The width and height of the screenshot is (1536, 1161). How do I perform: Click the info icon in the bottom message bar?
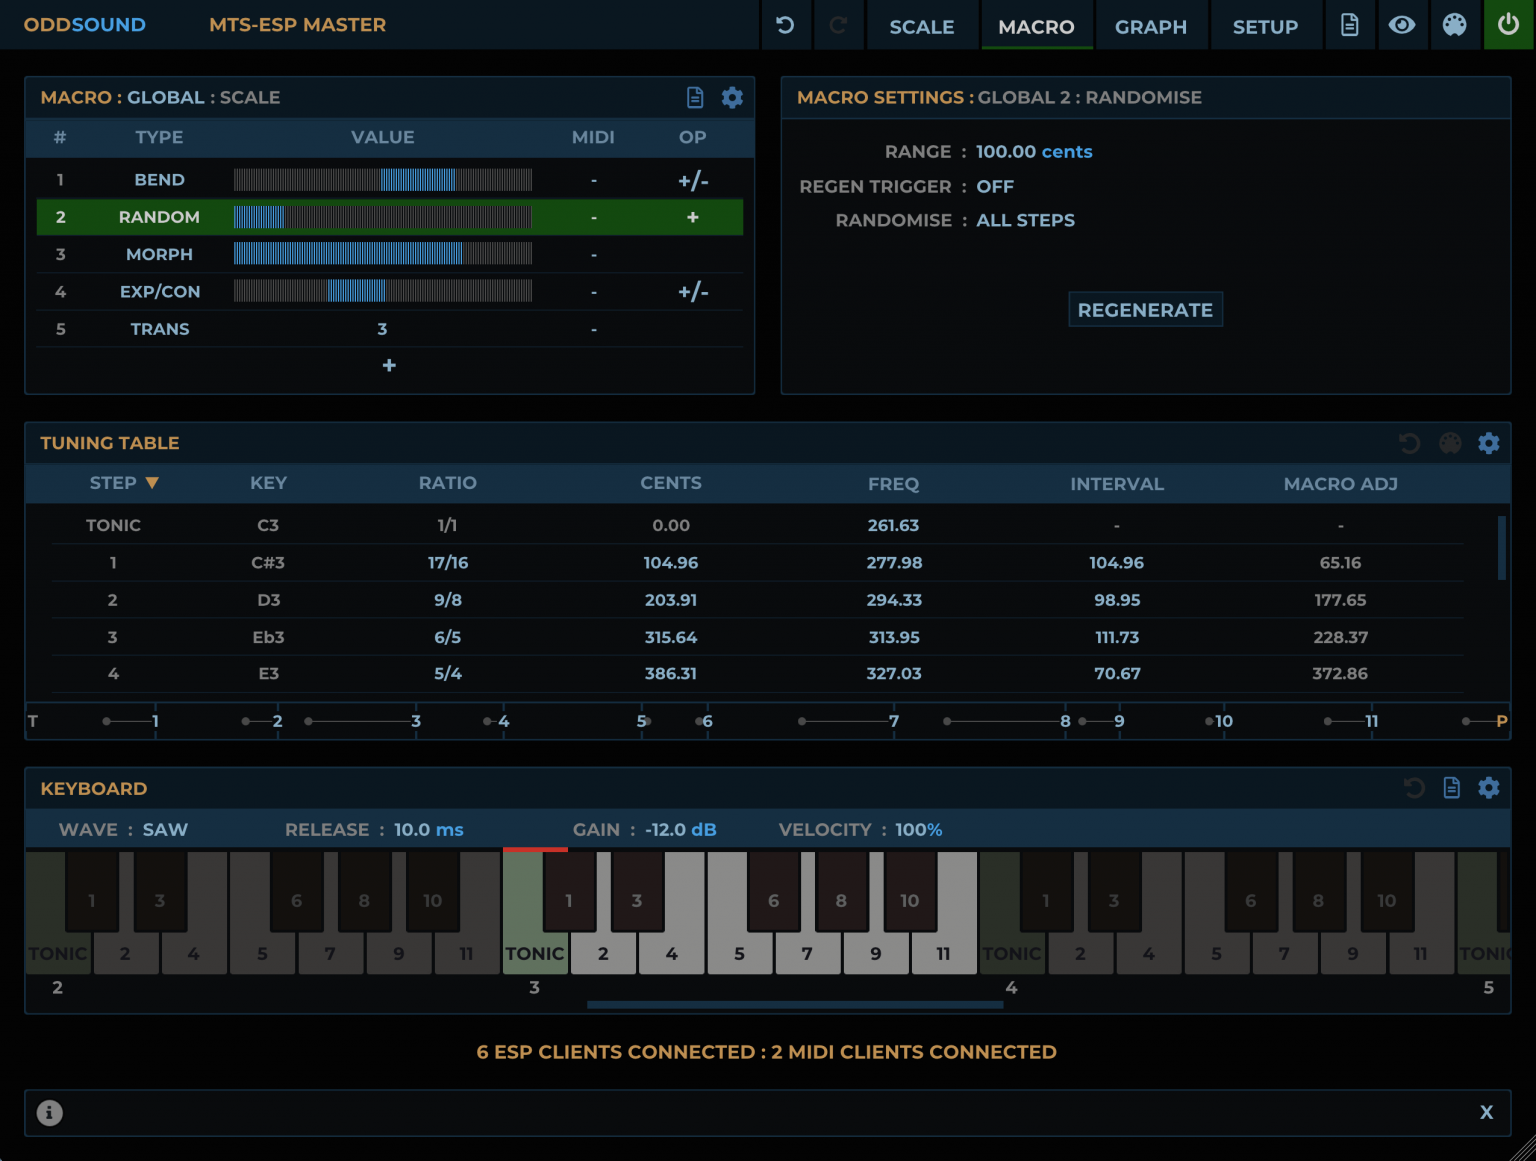click(x=49, y=1112)
